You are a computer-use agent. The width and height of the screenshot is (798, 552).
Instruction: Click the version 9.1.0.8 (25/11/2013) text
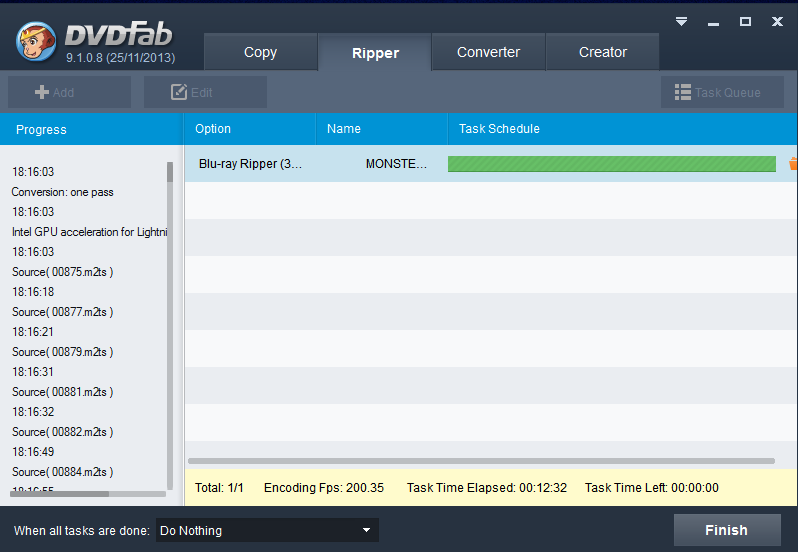[x=121, y=58]
